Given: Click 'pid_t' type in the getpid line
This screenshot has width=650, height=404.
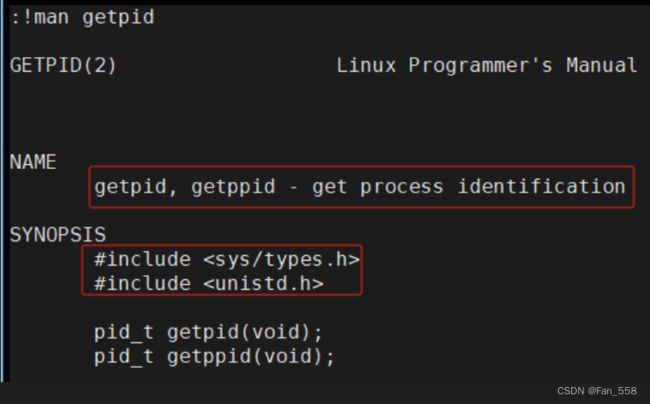Looking at the screenshot, I should pos(124,333).
